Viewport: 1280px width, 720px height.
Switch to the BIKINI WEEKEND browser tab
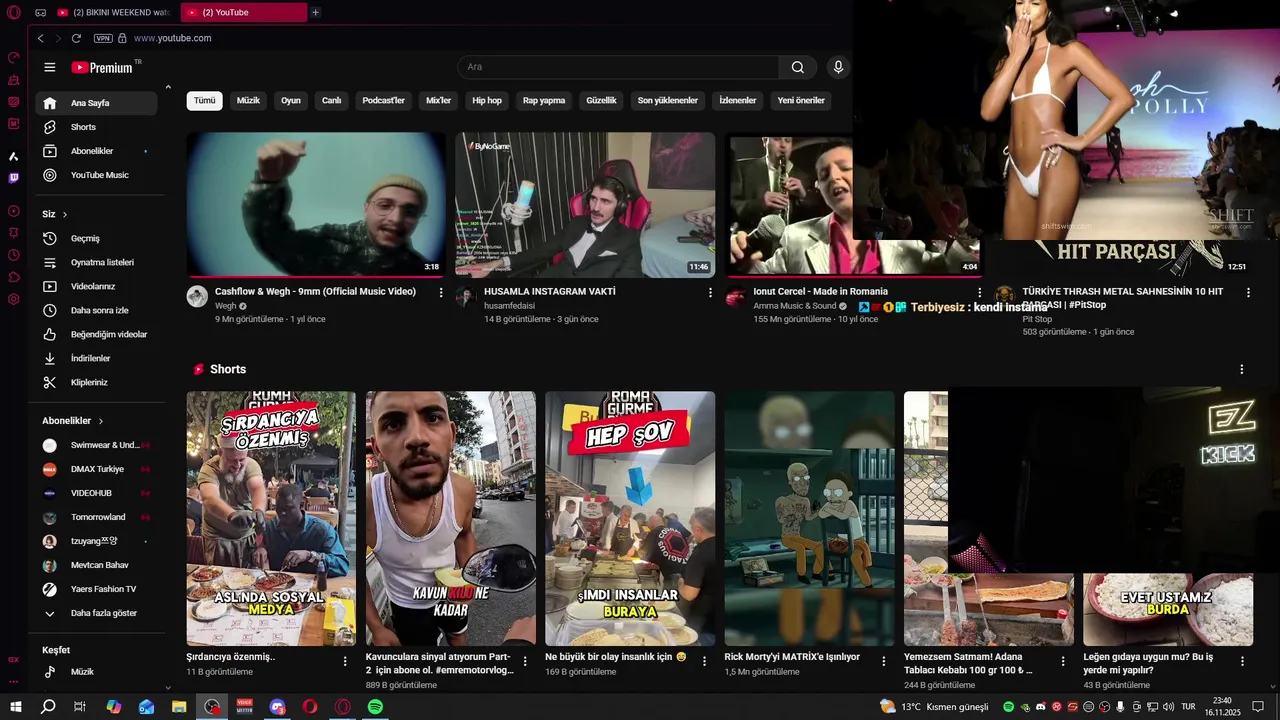click(115, 12)
